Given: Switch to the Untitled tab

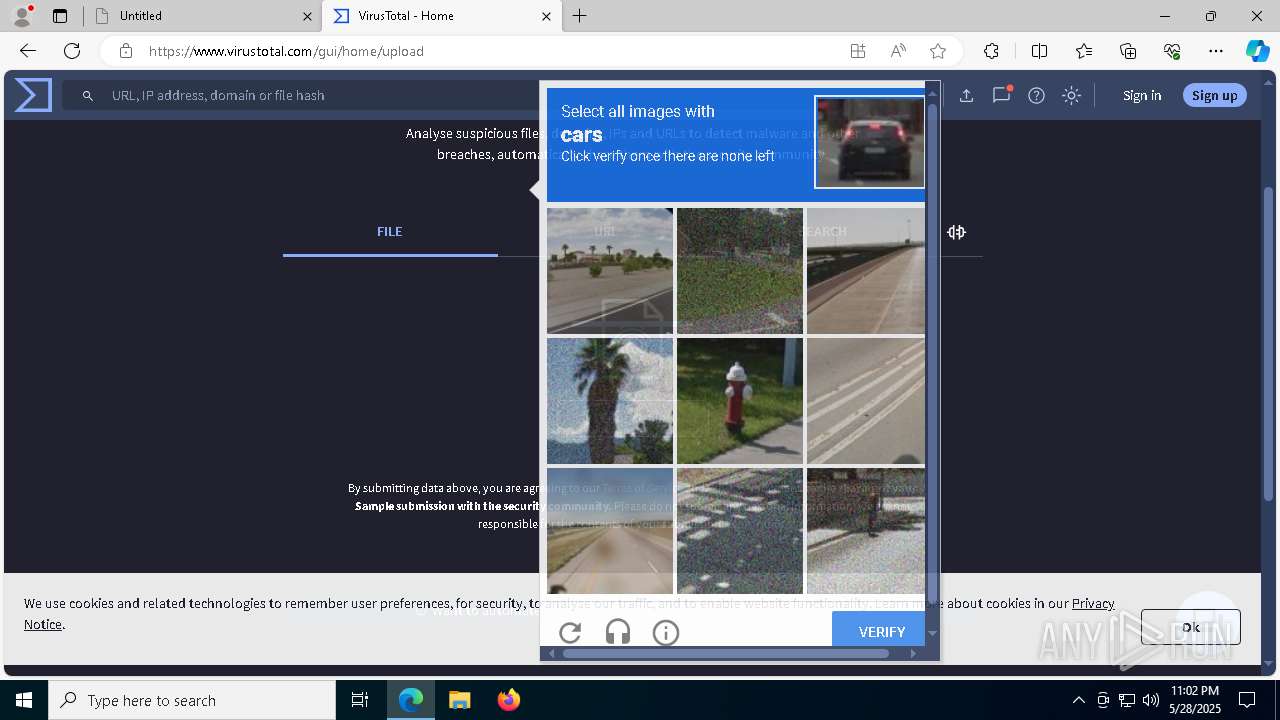Looking at the screenshot, I should 200,16.
